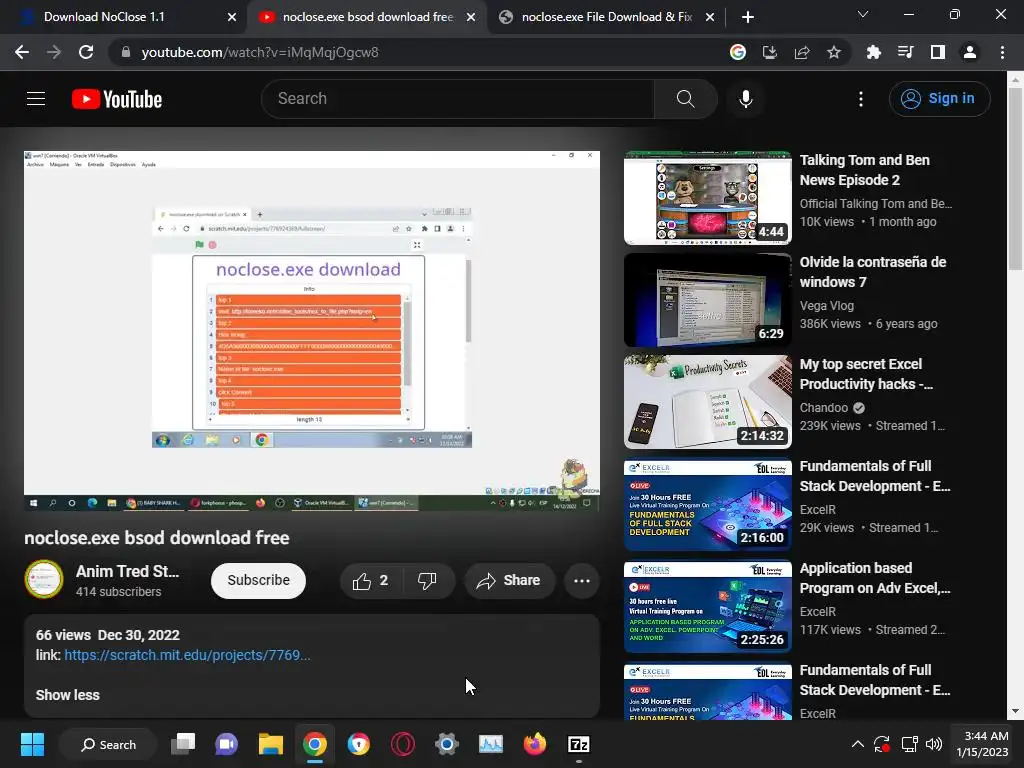Click the Share button
This screenshot has width=1024, height=768.
pyautogui.click(x=509, y=581)
